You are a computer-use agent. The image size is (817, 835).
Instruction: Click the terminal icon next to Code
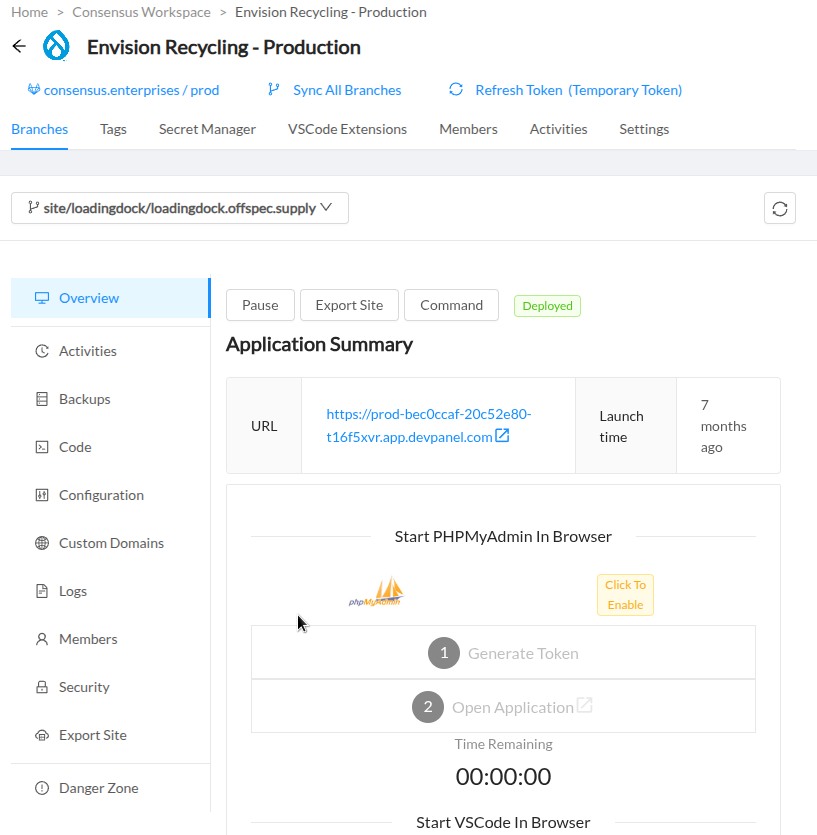(x=42, y=447)
